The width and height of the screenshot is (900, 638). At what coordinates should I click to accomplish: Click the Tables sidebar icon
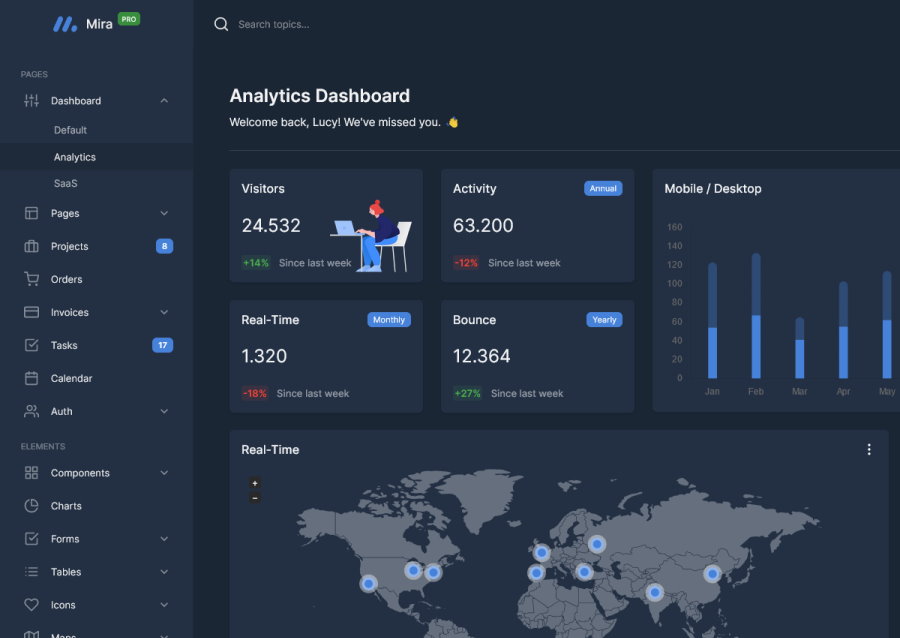(29, 571)
